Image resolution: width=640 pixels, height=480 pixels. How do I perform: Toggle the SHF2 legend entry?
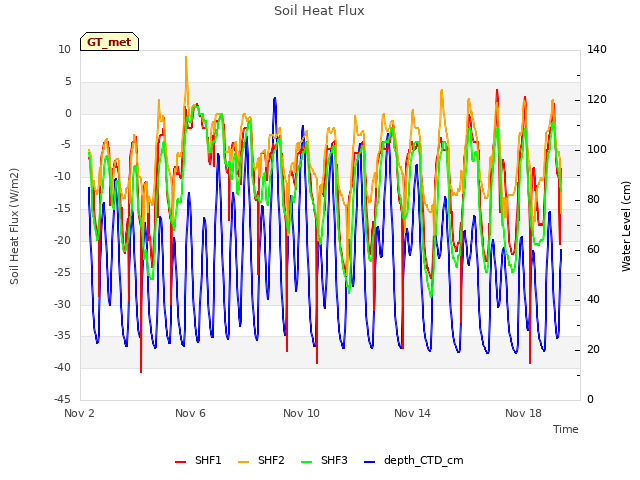point(261,460)
